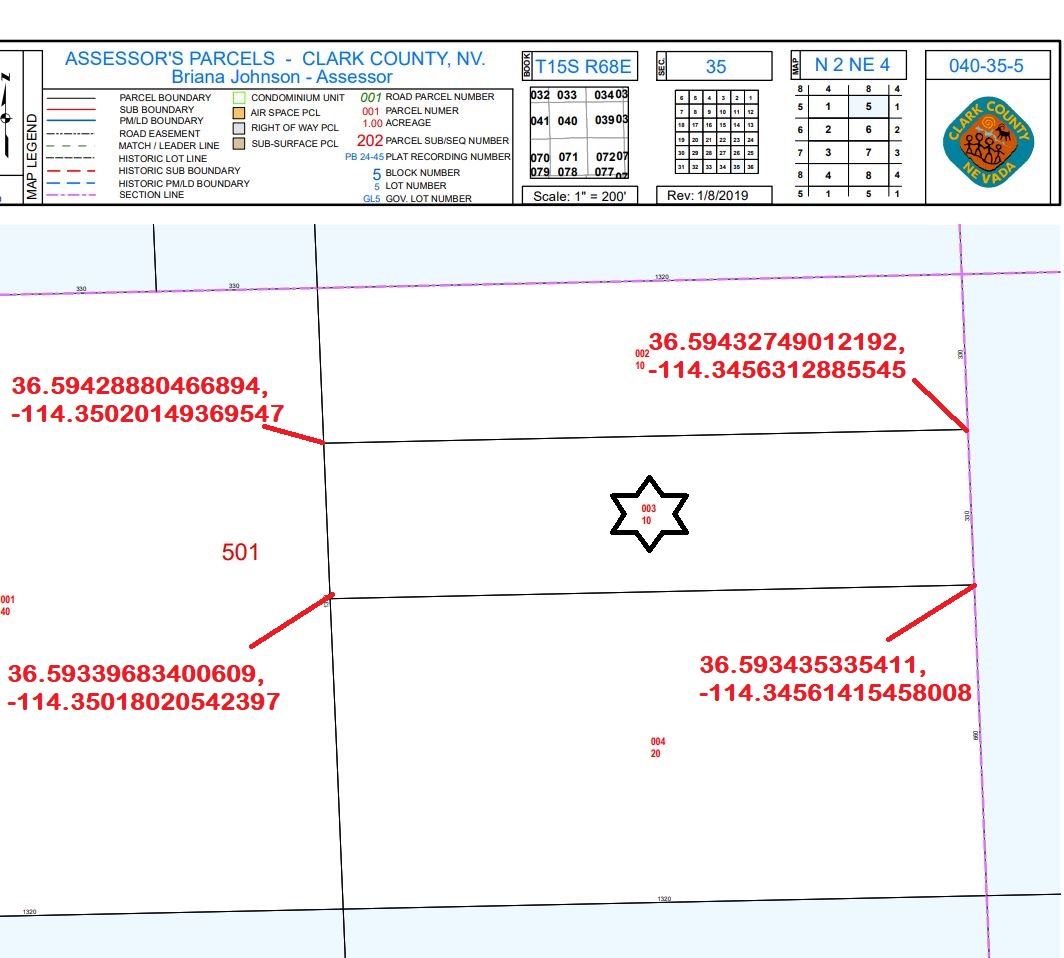This screenshot has width=1064, height=958.
Task: Select book 071 in the book index grid
Action: click(x=568, y=158)
